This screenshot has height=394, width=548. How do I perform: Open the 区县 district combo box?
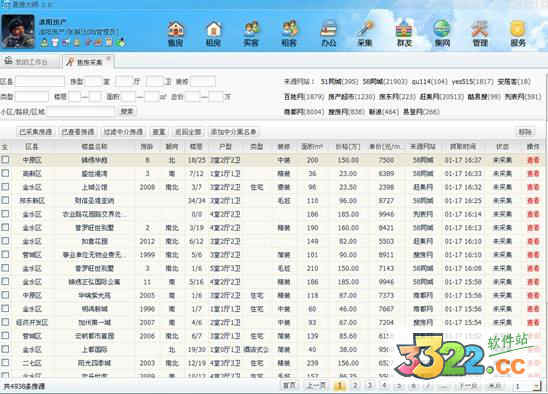[40, 81]
